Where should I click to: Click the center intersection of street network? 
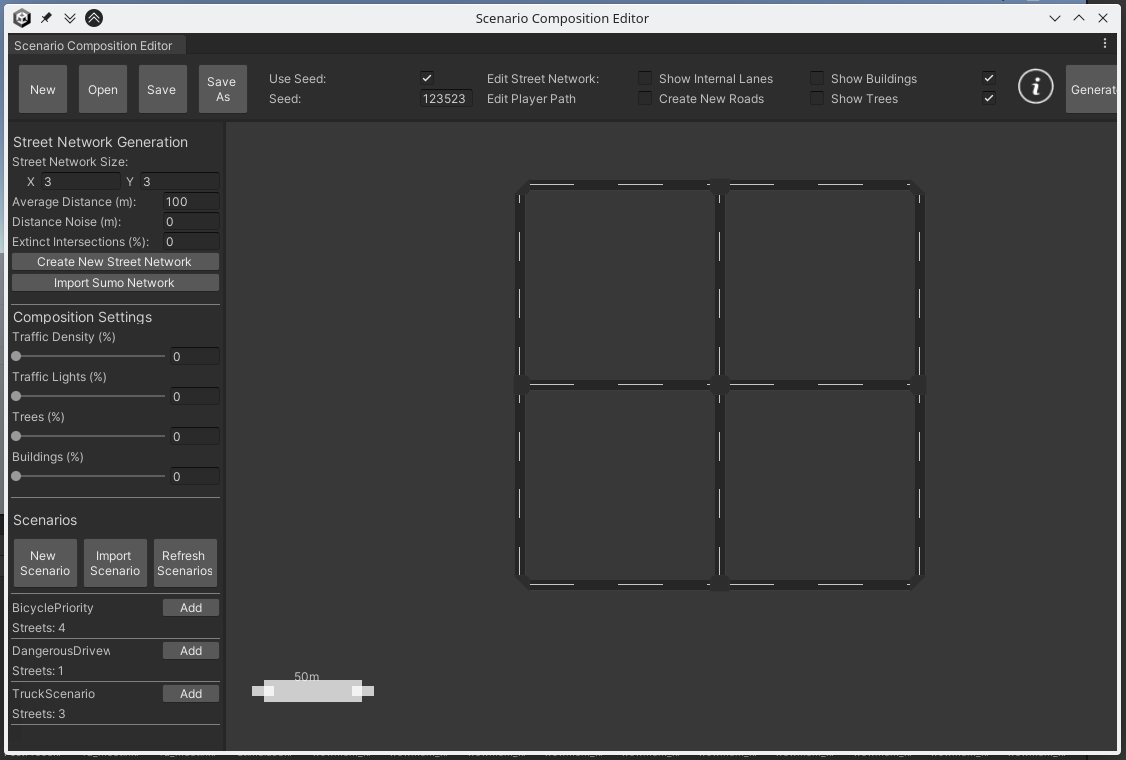720,385
